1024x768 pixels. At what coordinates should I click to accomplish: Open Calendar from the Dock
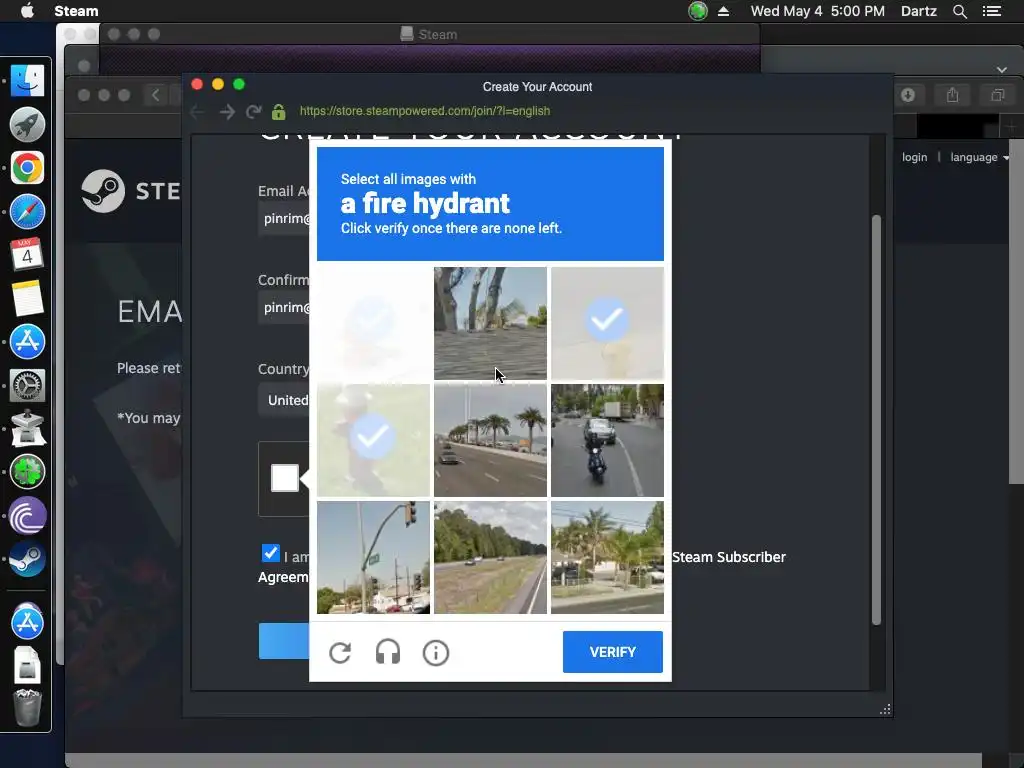click(27, 254)
